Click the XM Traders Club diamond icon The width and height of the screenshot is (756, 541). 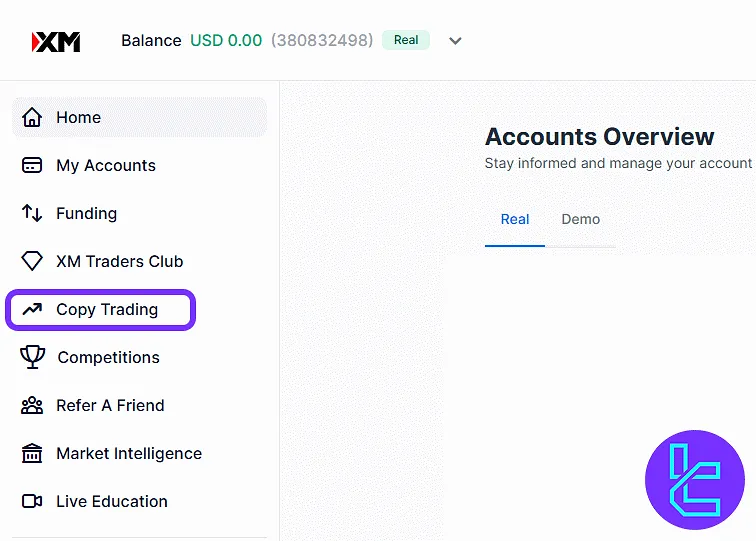pyautogui.click(x=32, y=261)
